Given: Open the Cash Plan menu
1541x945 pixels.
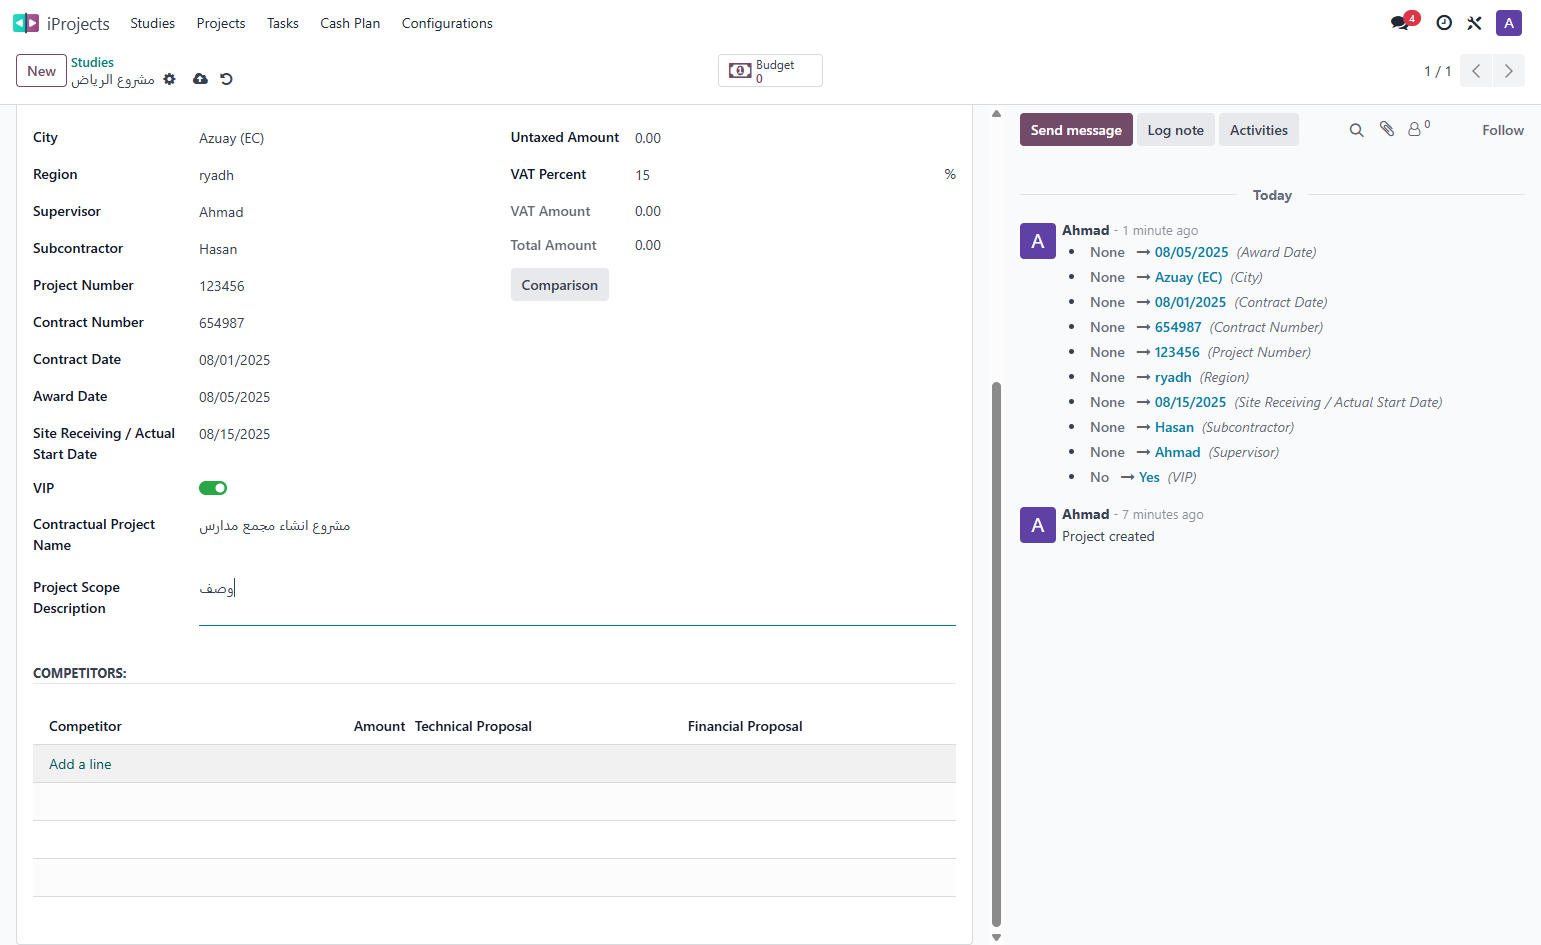Looking at the screenshot, I should tap(350, 23).
